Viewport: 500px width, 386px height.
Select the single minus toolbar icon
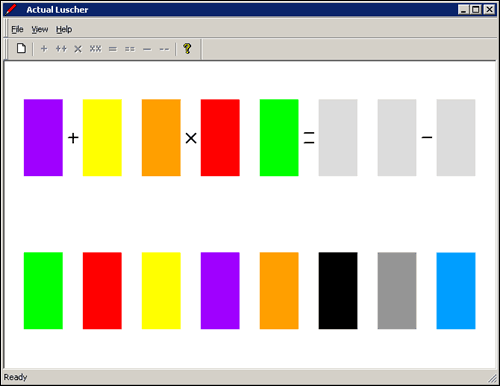[147, 49]
